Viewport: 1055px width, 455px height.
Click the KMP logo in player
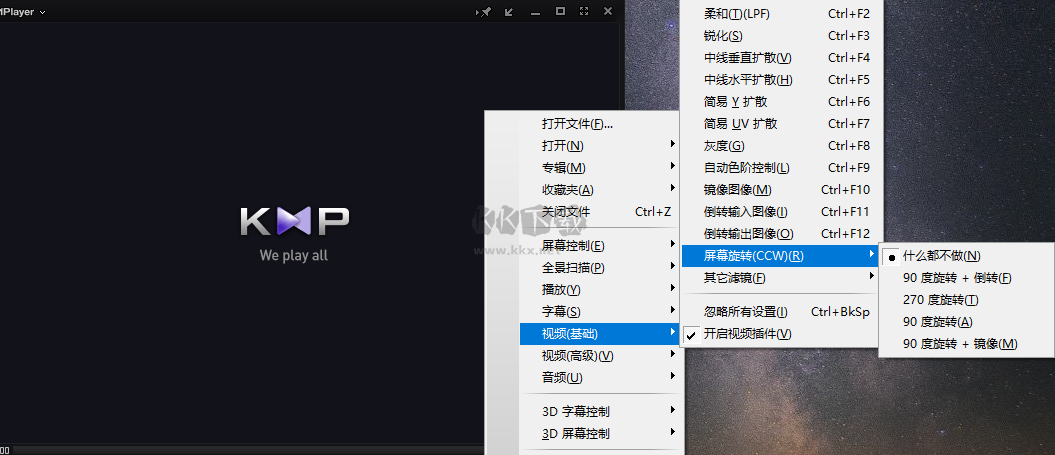[x=294, y=221]
